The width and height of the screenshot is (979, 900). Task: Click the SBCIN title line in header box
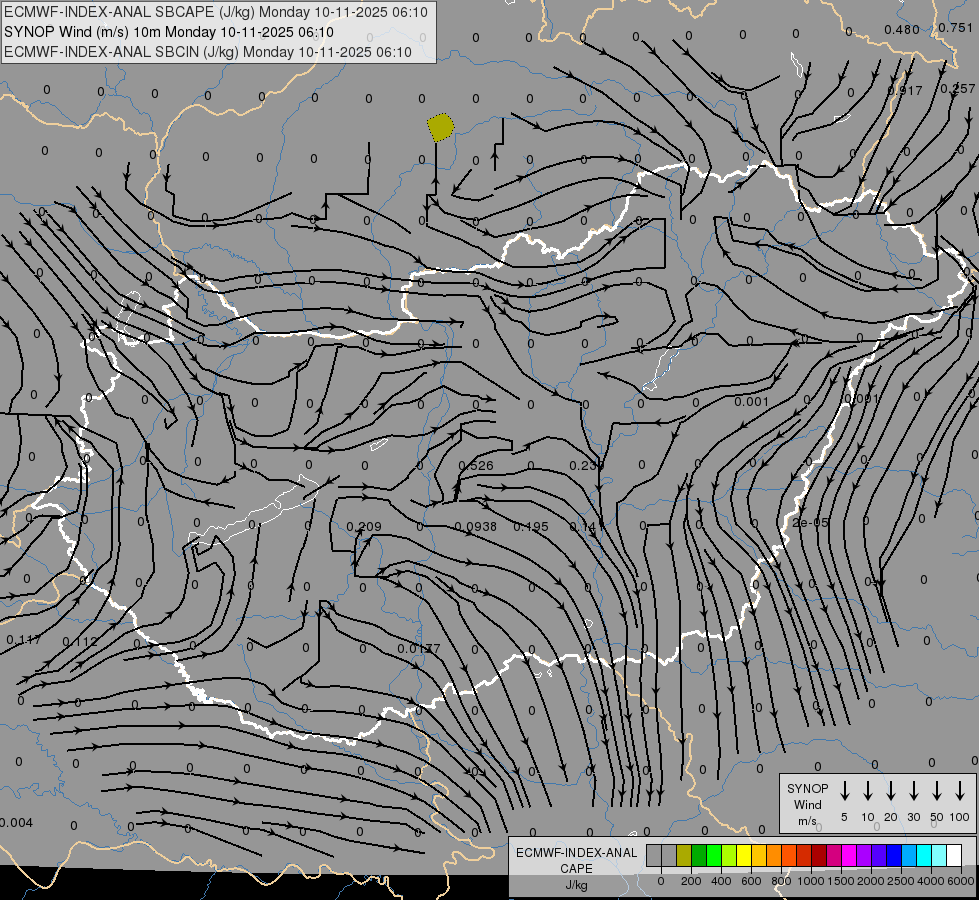208,52
